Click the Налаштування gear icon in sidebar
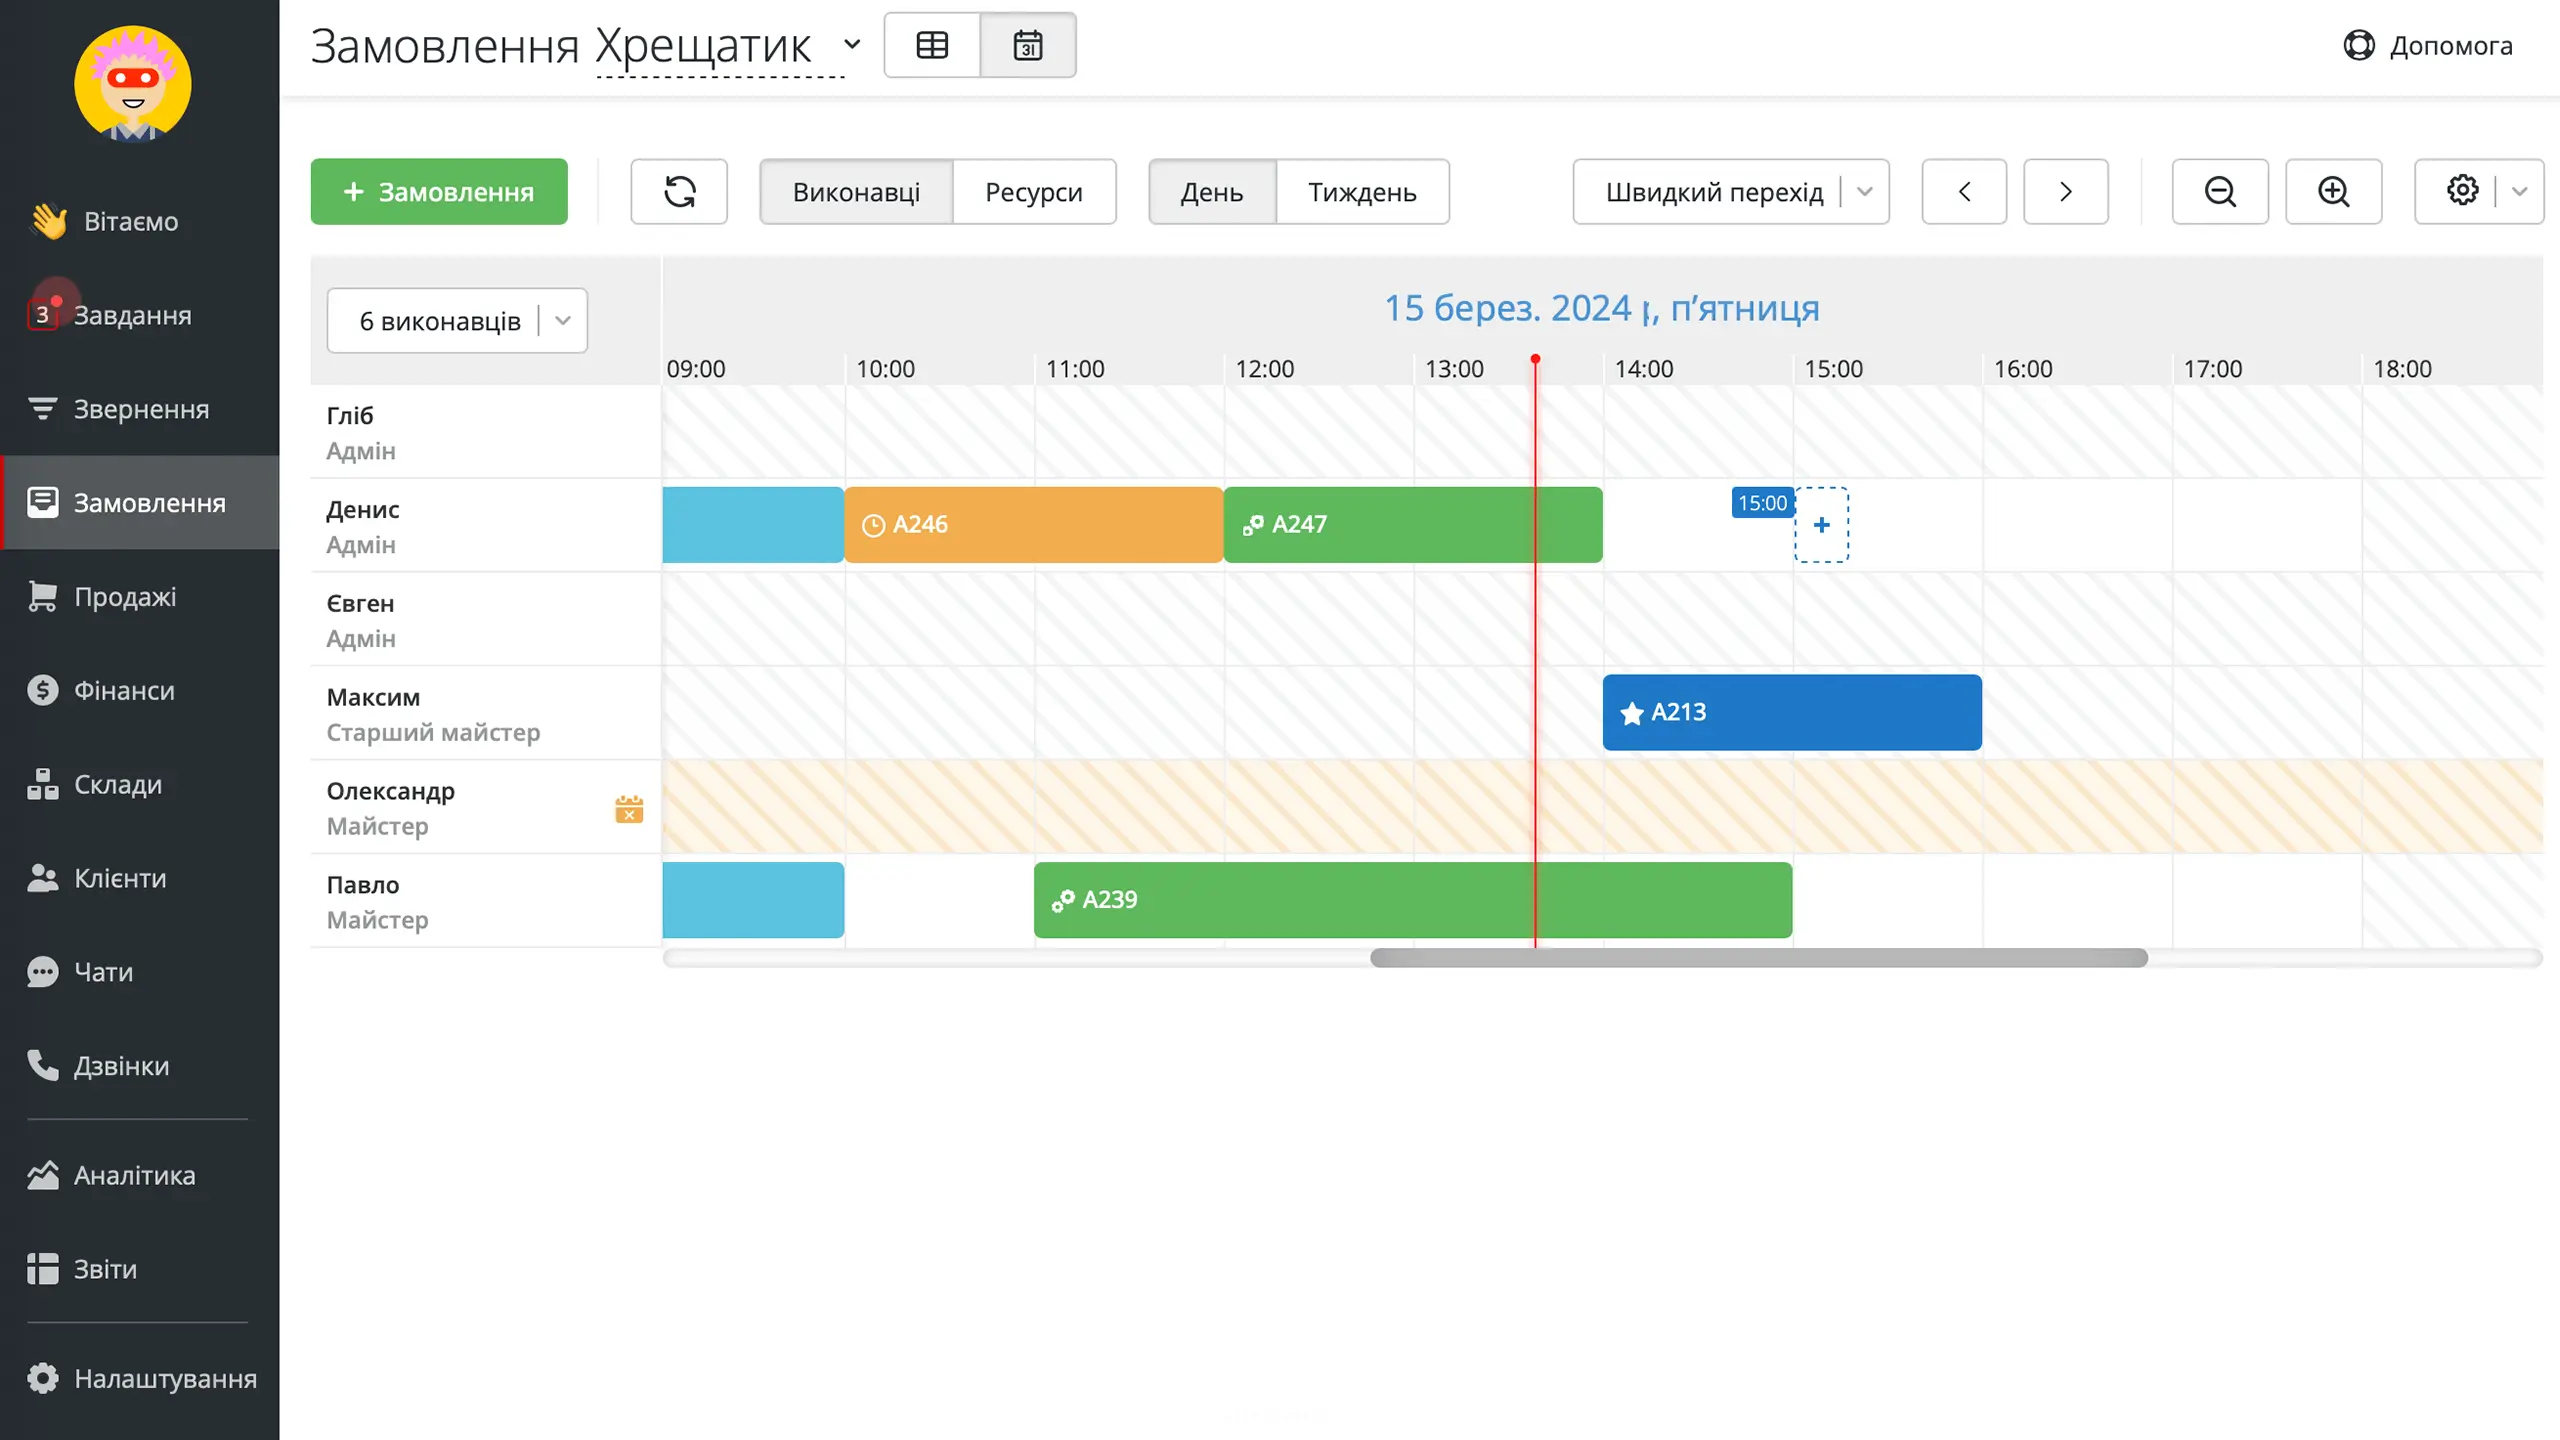Viewport: 2560px width, 1440px height. pyautogui.click(x=42, y=1378)
